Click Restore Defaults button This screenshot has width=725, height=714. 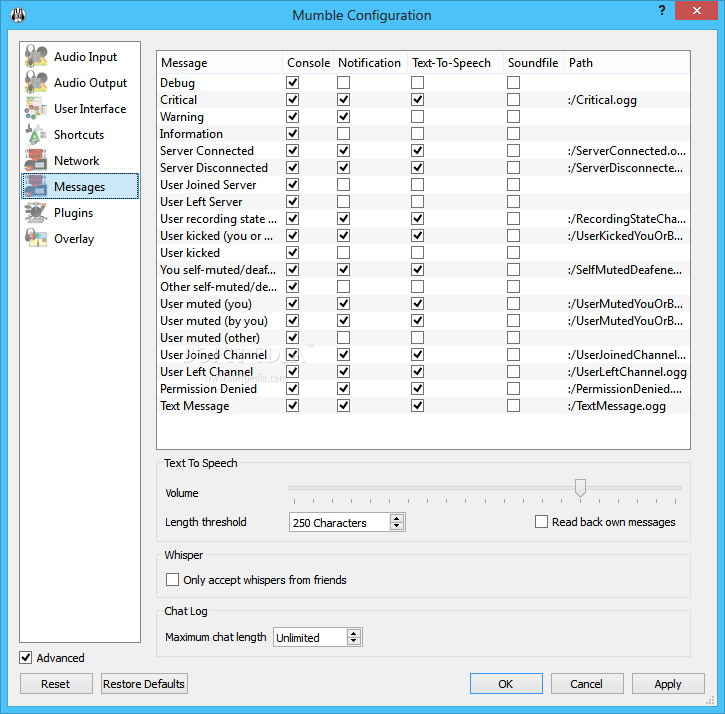[x=144, y=683]
